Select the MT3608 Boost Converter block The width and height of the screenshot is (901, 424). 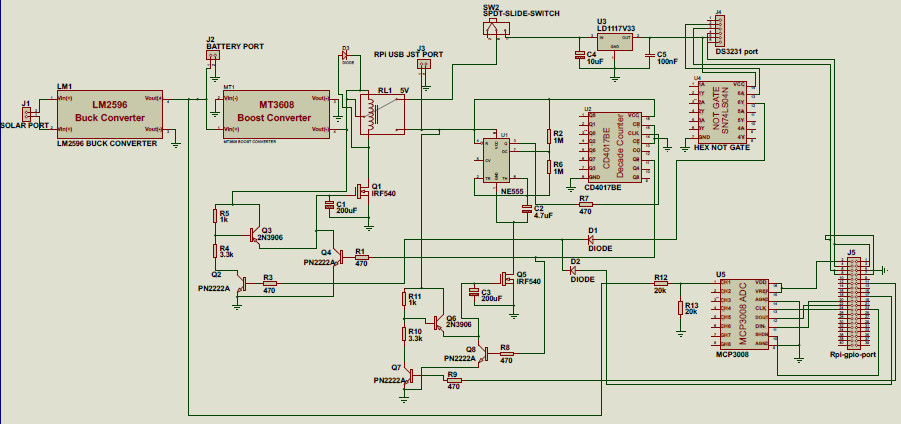tap(276, 114)
